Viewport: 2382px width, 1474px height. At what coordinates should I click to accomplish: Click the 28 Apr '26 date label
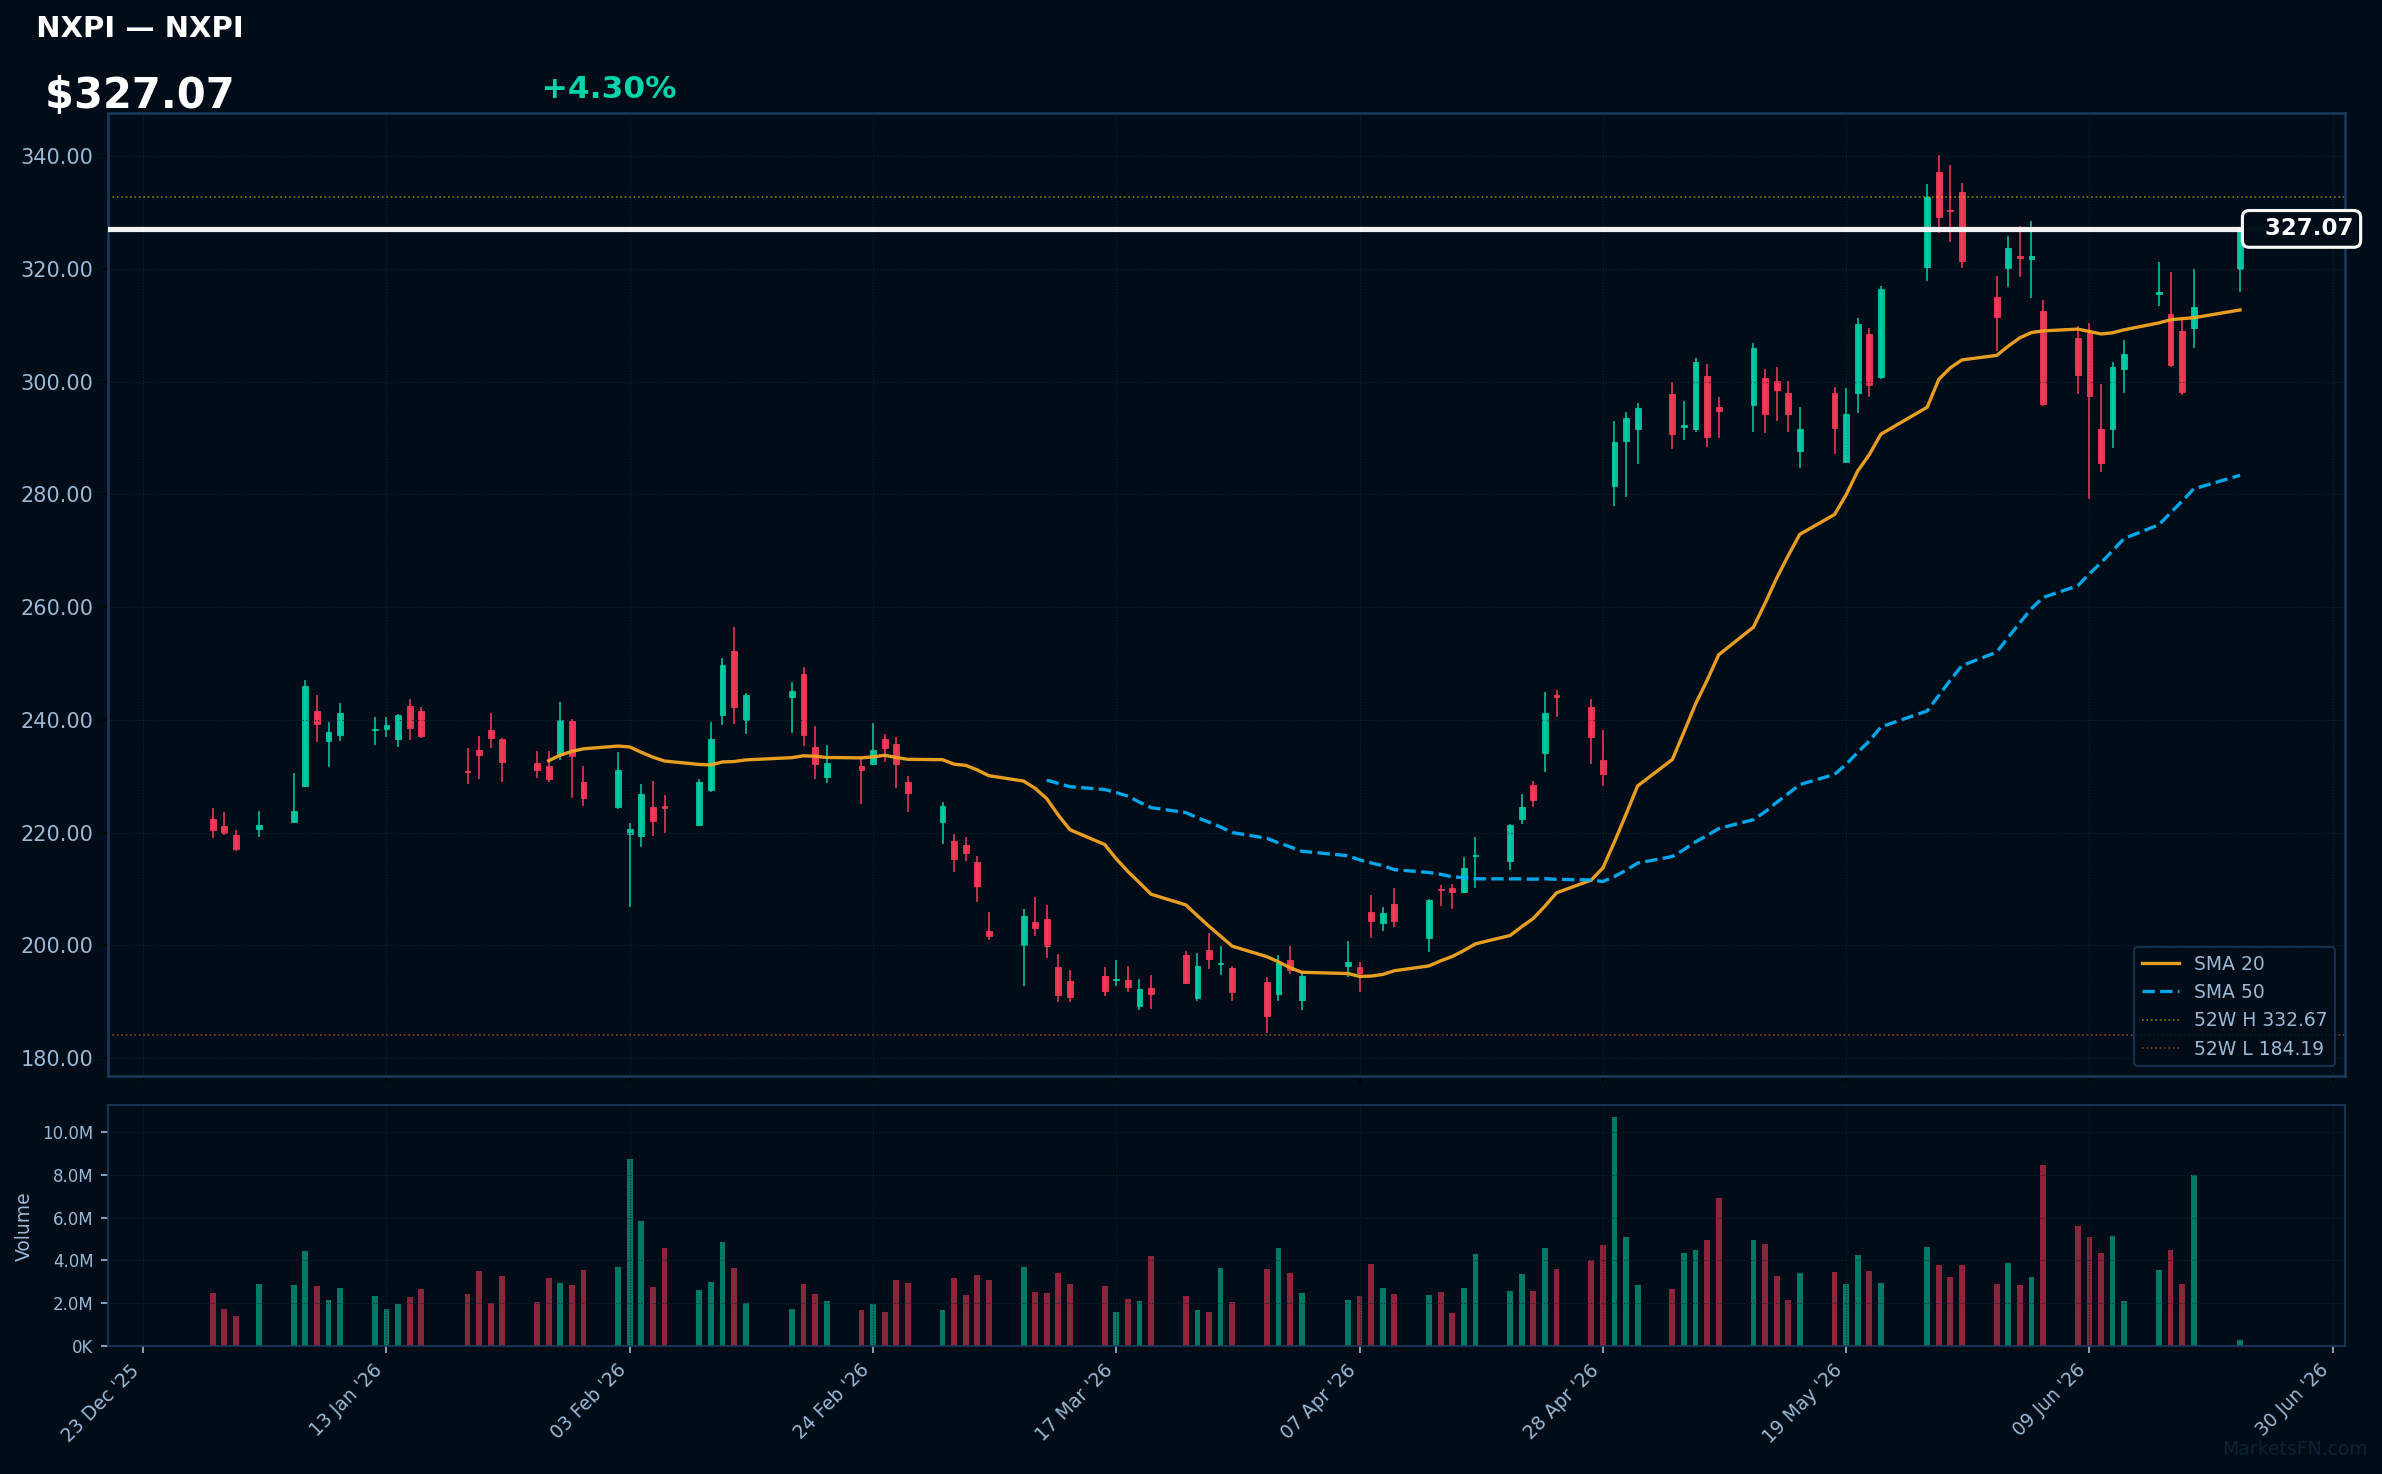1562,1400
